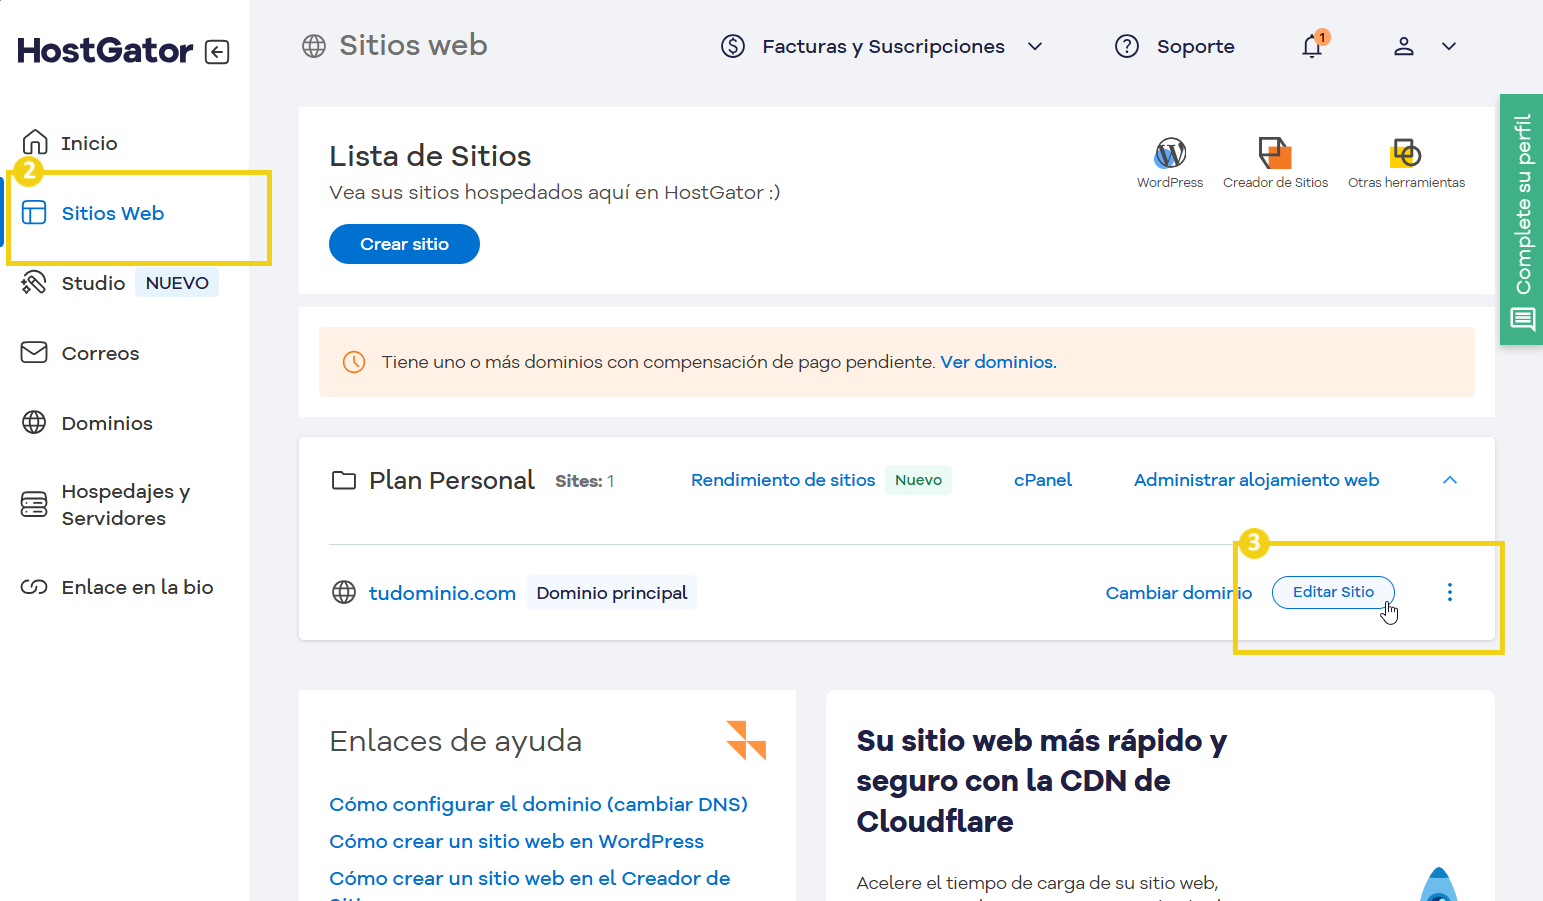Click the pending payment clock icon
Image resolution: width=1543 pixels, height=901 pixels.
(x=354, y=362)
